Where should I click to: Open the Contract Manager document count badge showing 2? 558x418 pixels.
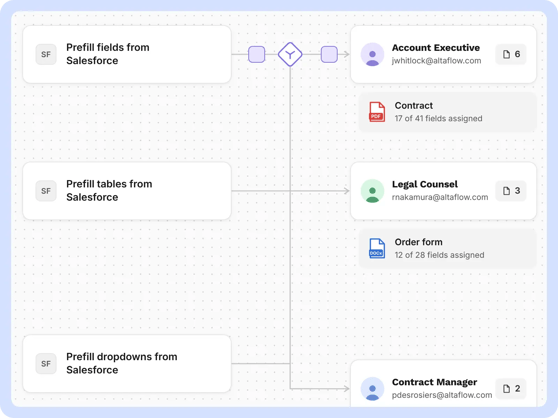pos(511,389)
